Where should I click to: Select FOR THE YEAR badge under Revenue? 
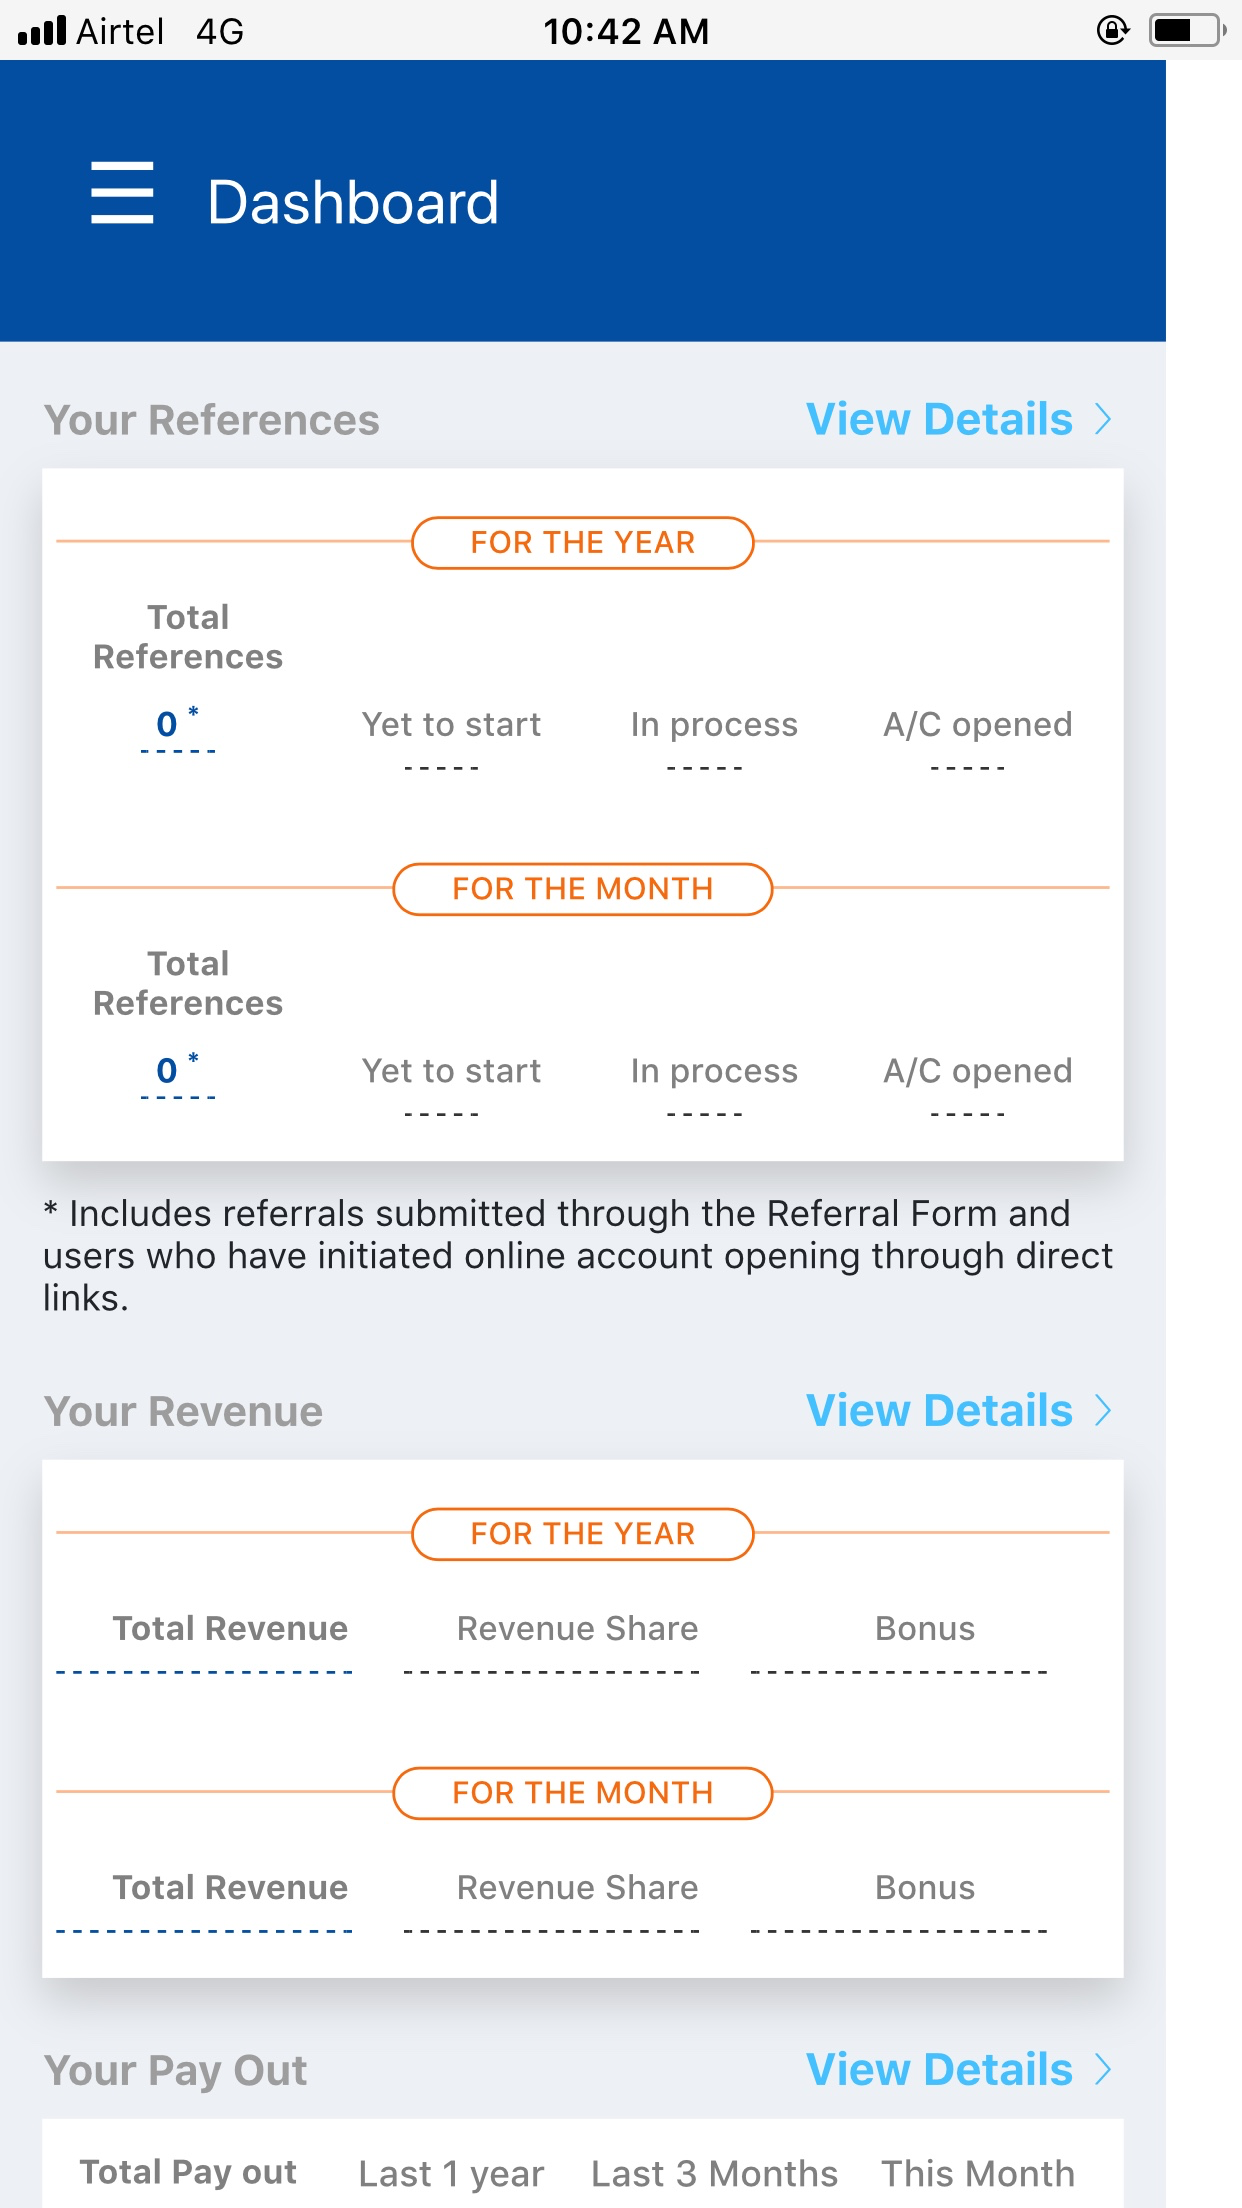582,1533
